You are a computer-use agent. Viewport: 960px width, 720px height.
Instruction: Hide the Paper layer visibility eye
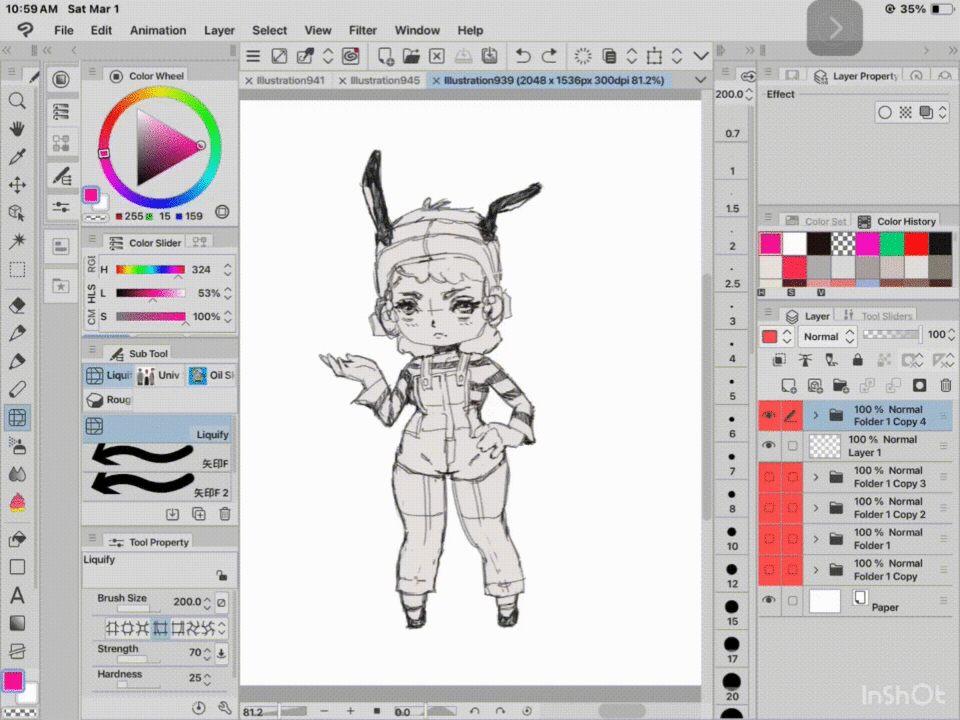coord(769,600)
